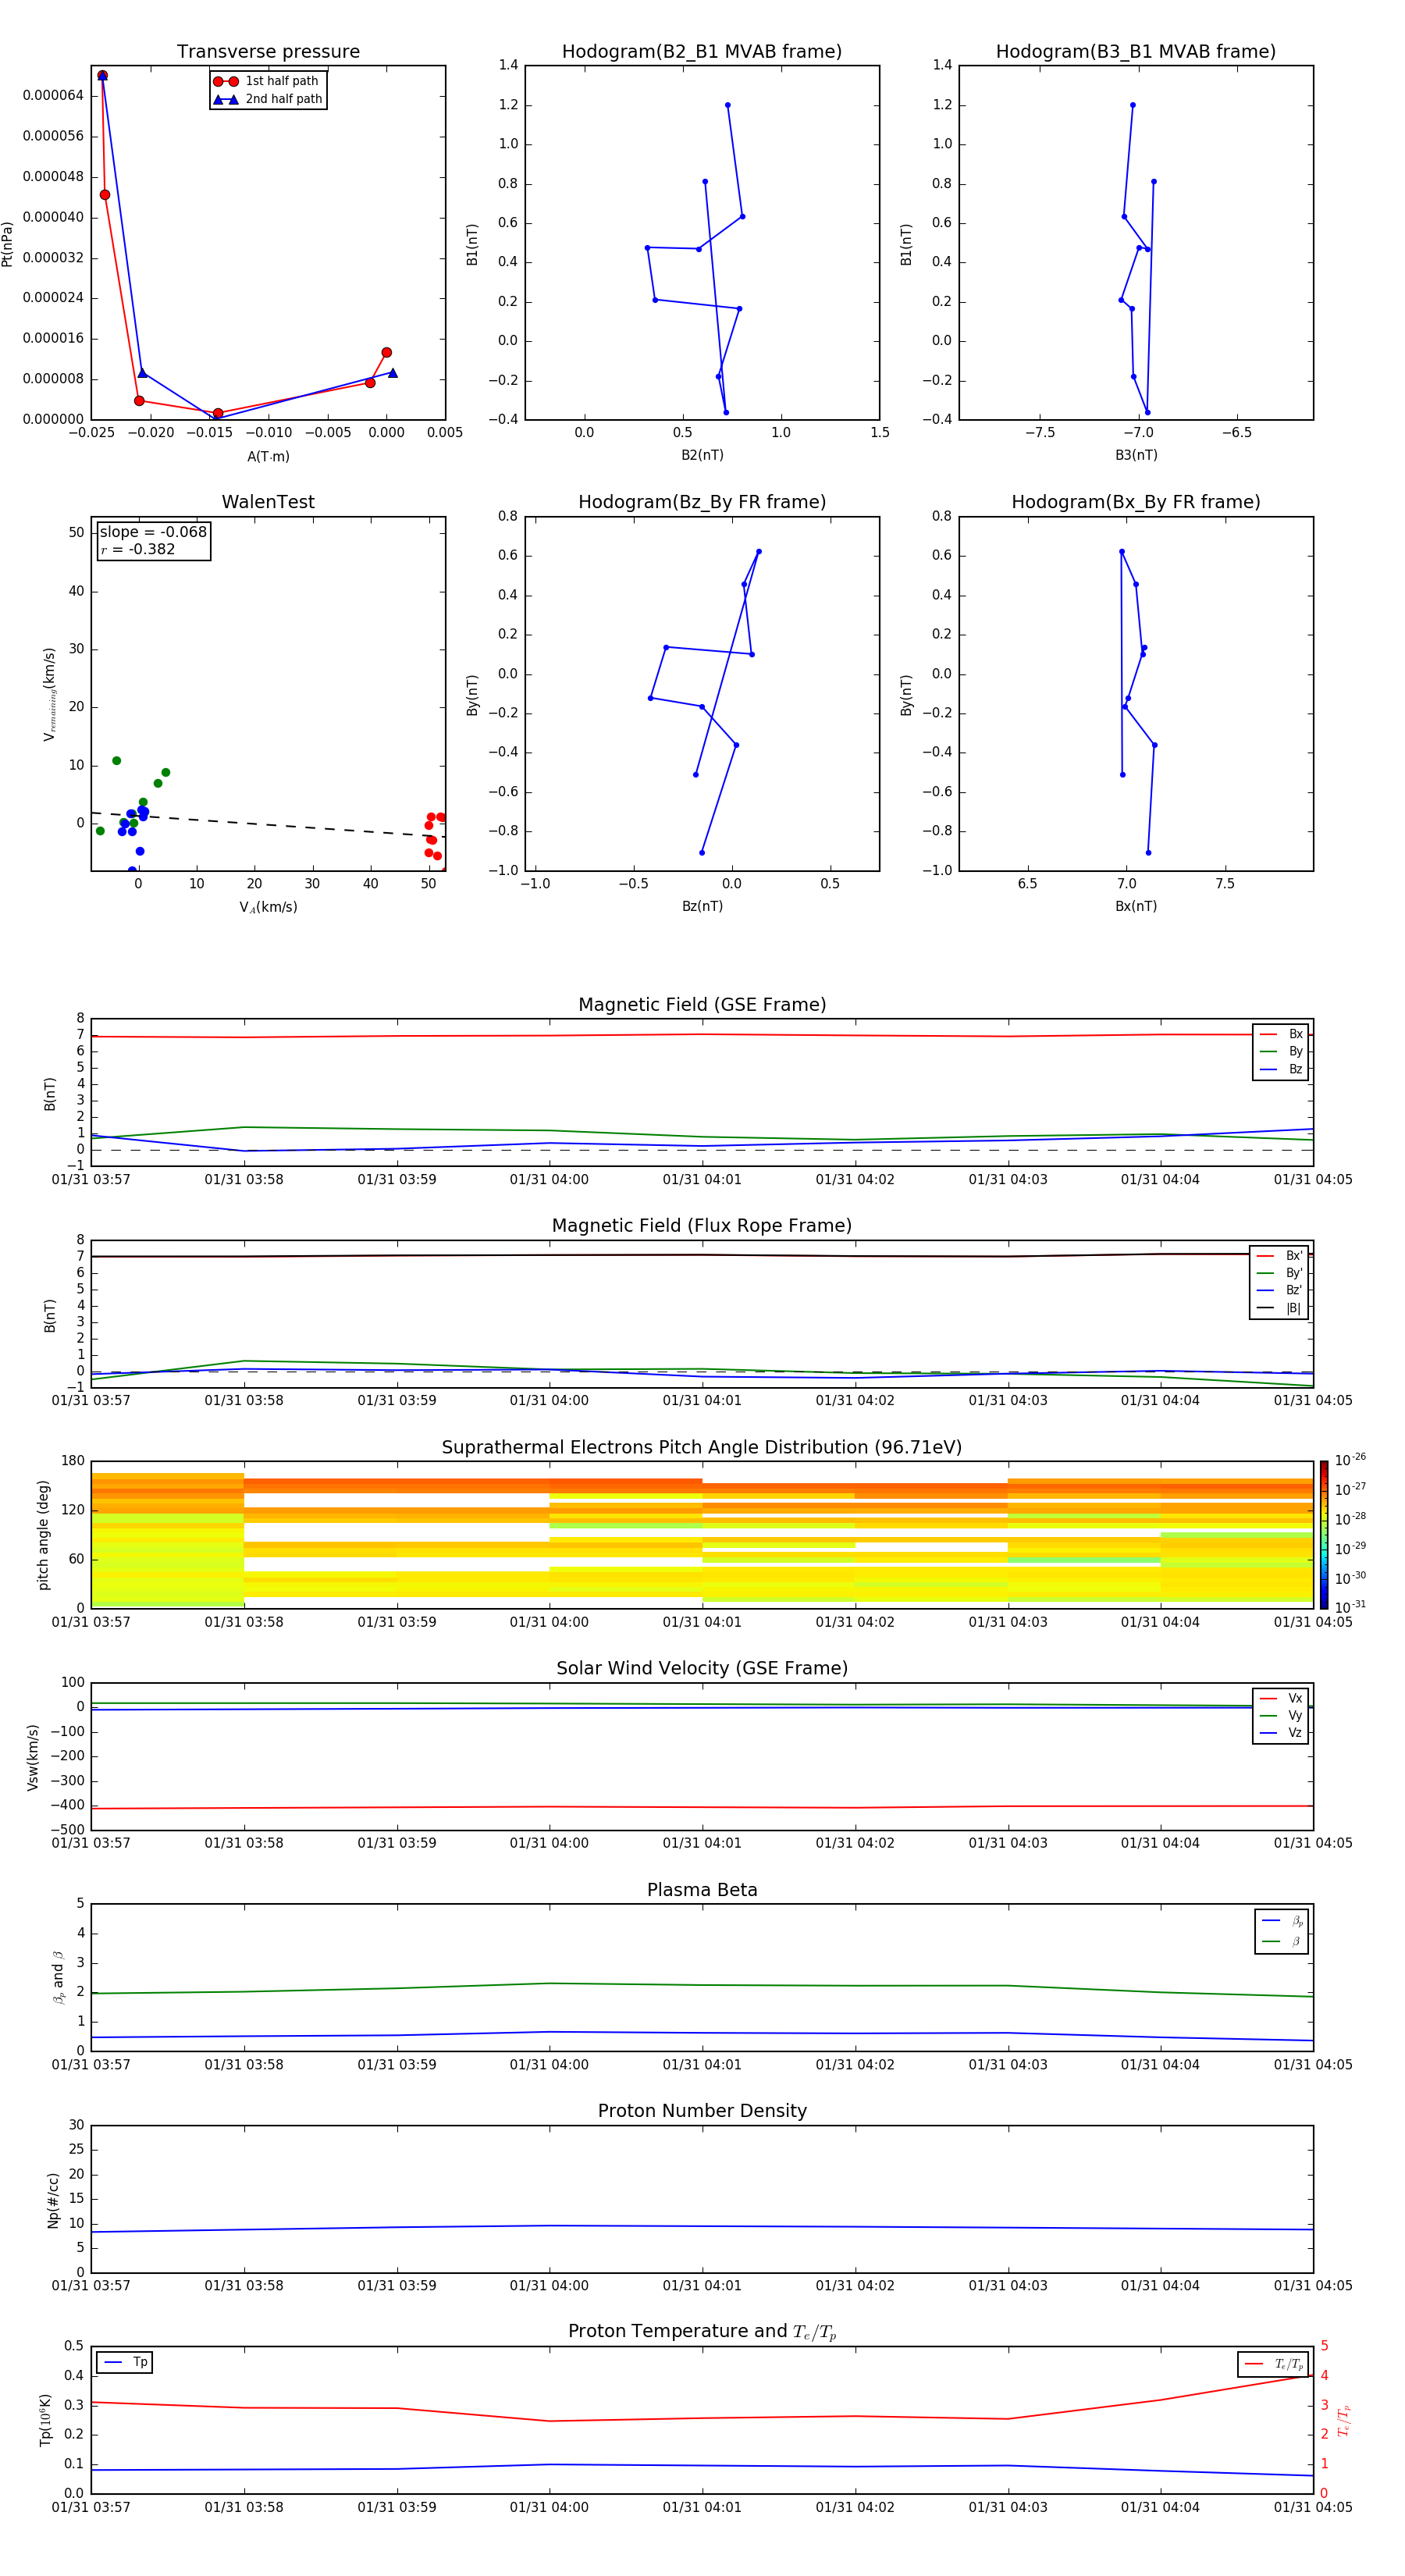The image size is (1405, 2576).
Task: Click the 'slope = -0.068' annotation
Action: click(x=153, y=532)
